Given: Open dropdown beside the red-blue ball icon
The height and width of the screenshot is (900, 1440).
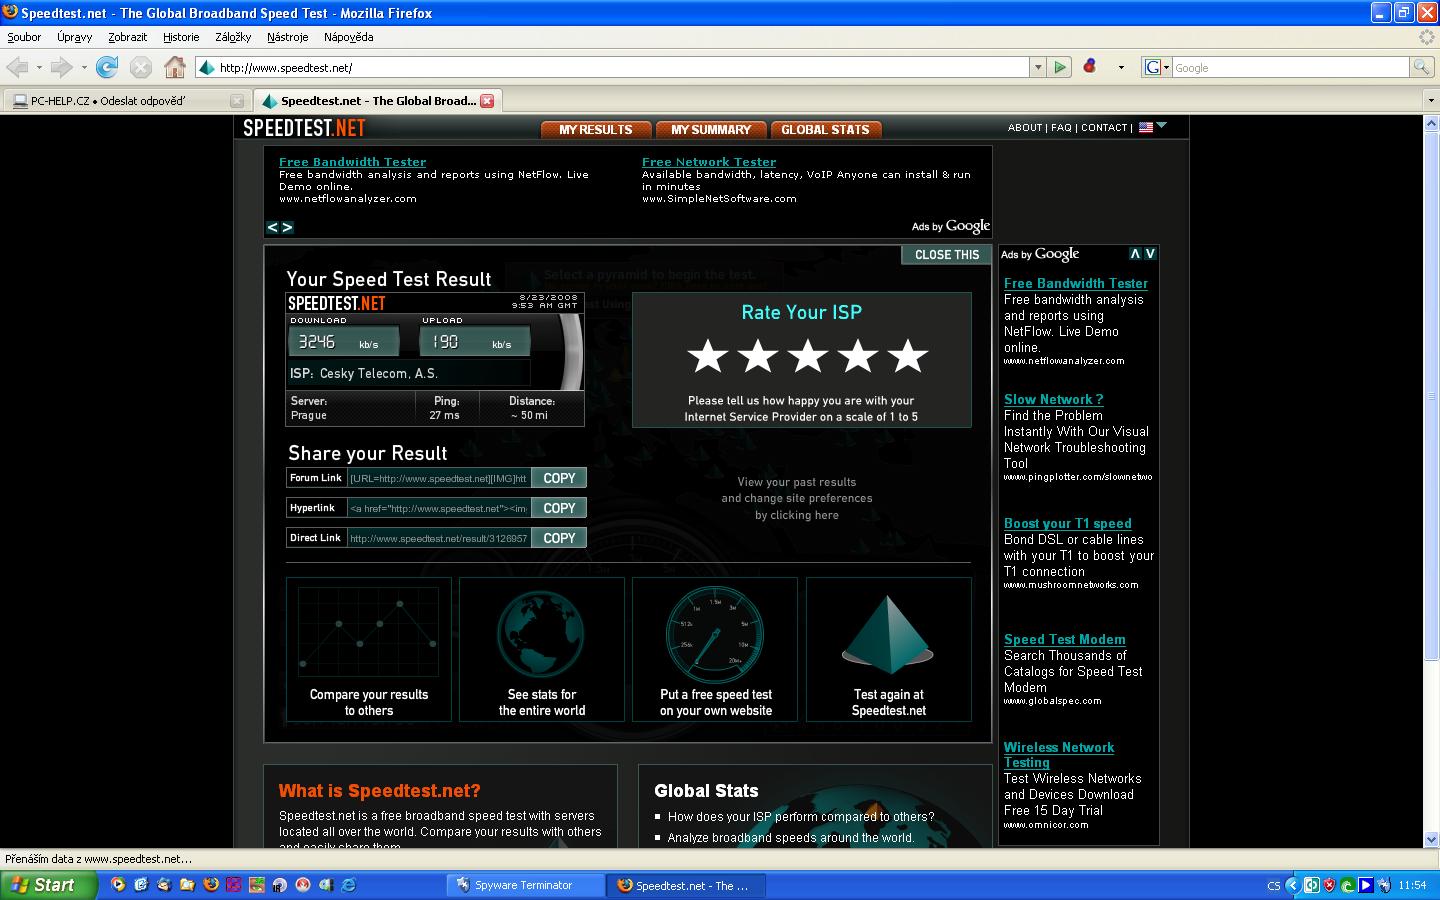Looking at the screenshot, I should 1121,67.
